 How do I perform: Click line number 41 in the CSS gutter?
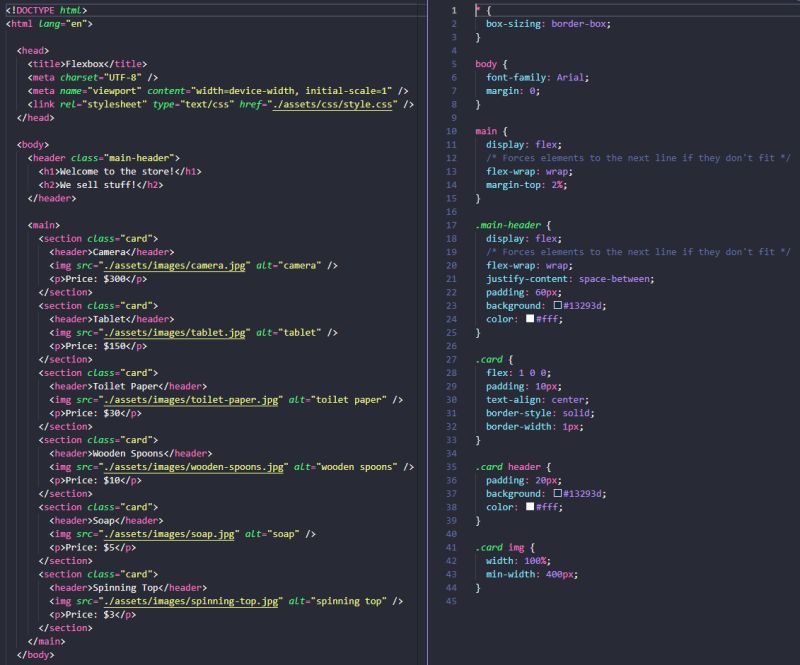point(452,547)
